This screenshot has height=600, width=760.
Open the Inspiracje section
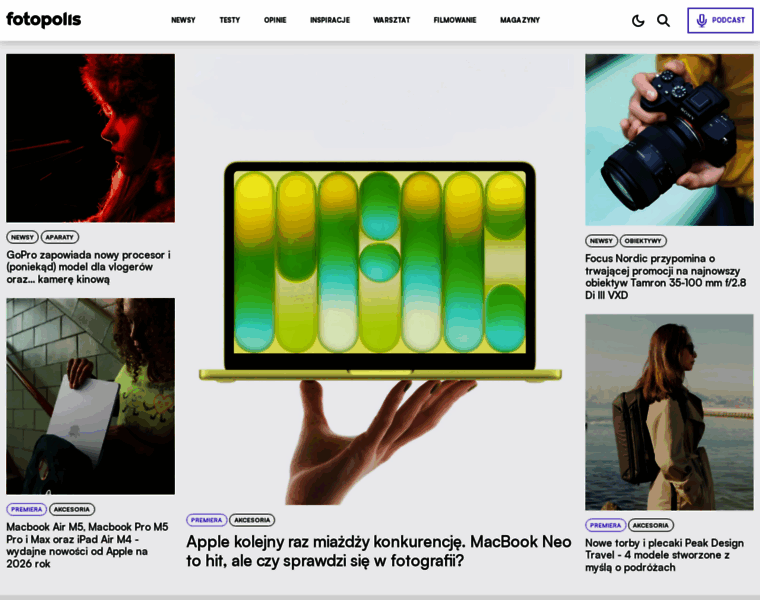pyautogui.click(x=330, y=20)
